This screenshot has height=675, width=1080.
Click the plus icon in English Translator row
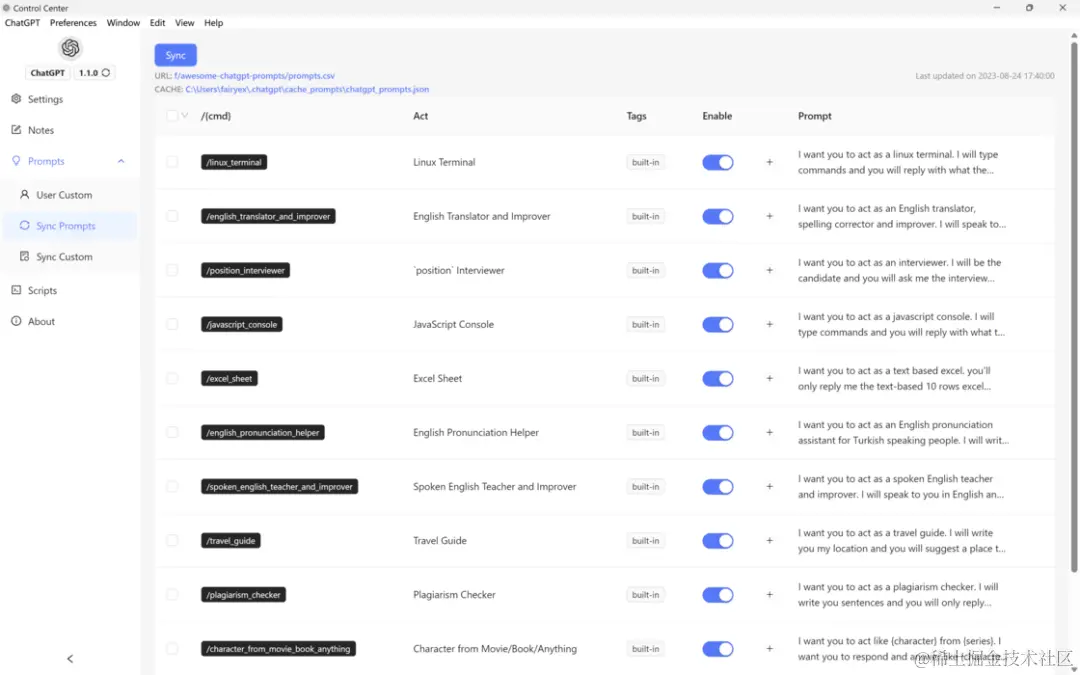click(769, 216)
